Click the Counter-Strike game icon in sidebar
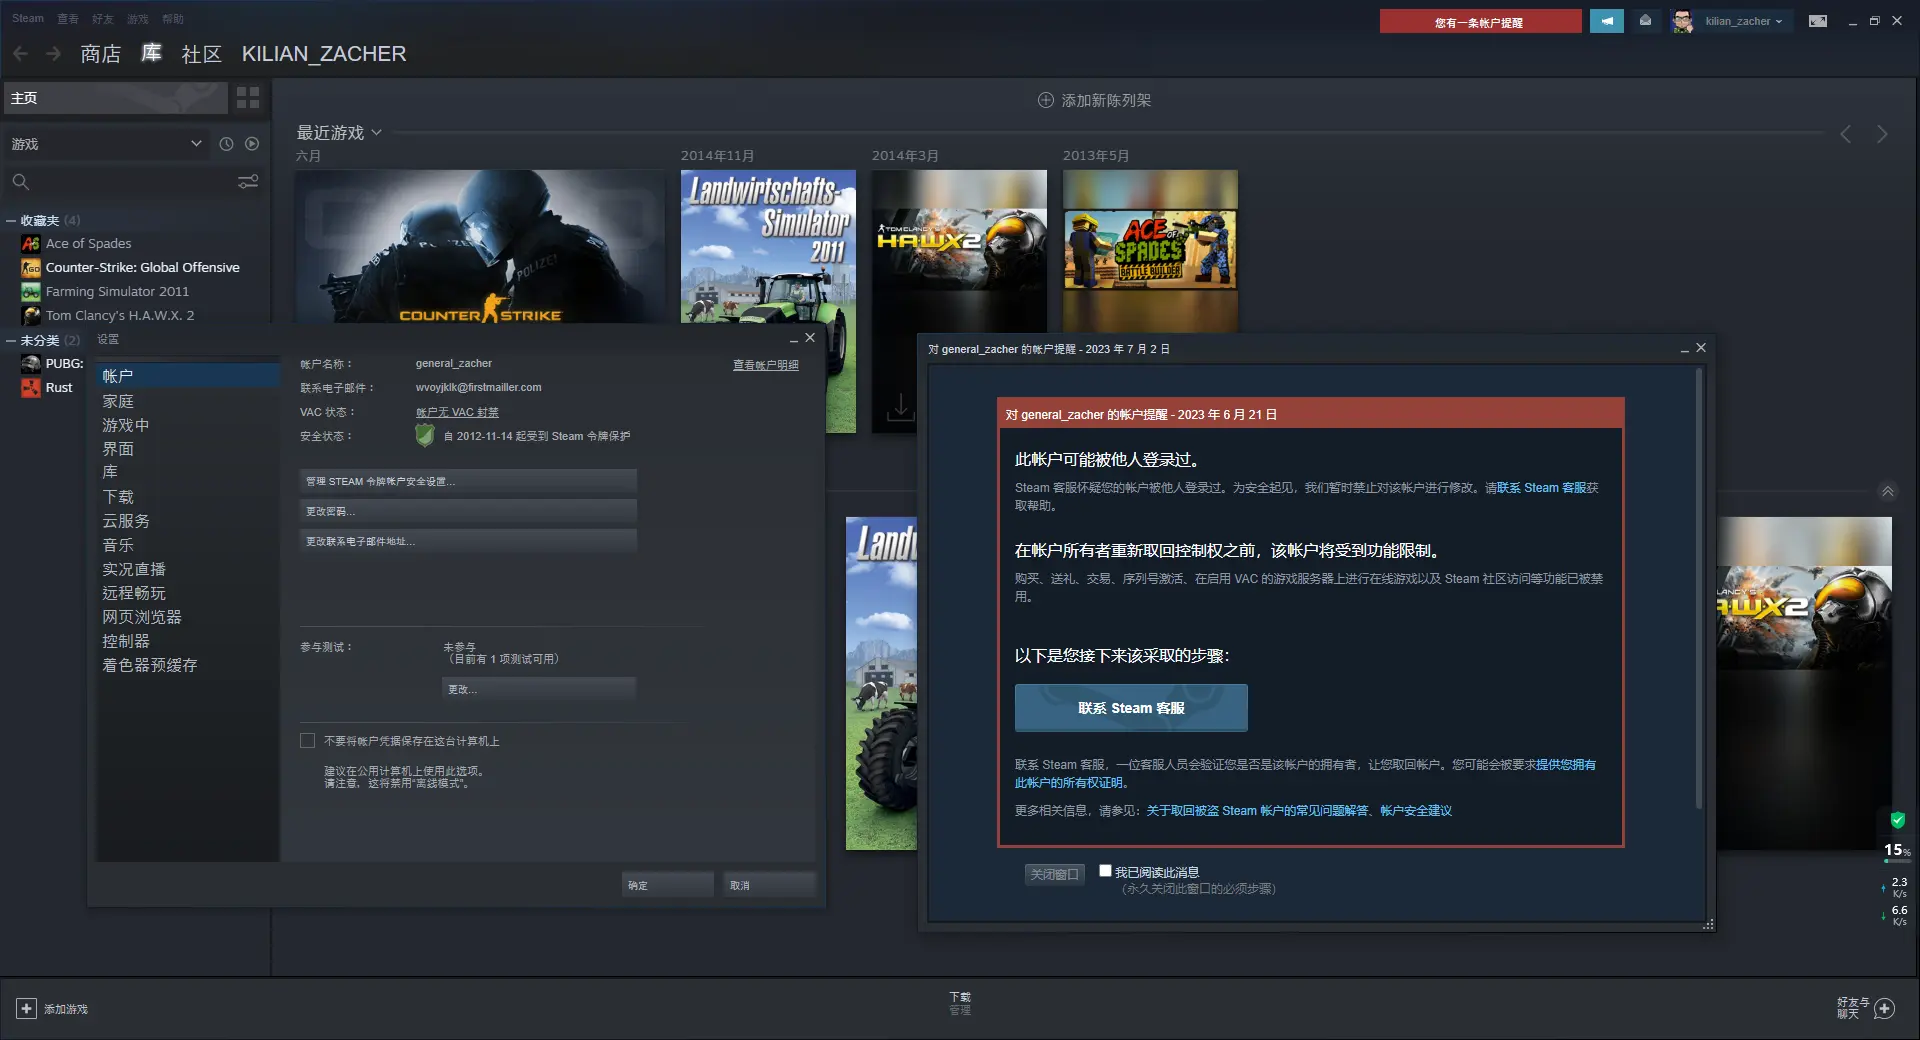The width and height of the screenshot is (1920, 1040). (31, 267)
